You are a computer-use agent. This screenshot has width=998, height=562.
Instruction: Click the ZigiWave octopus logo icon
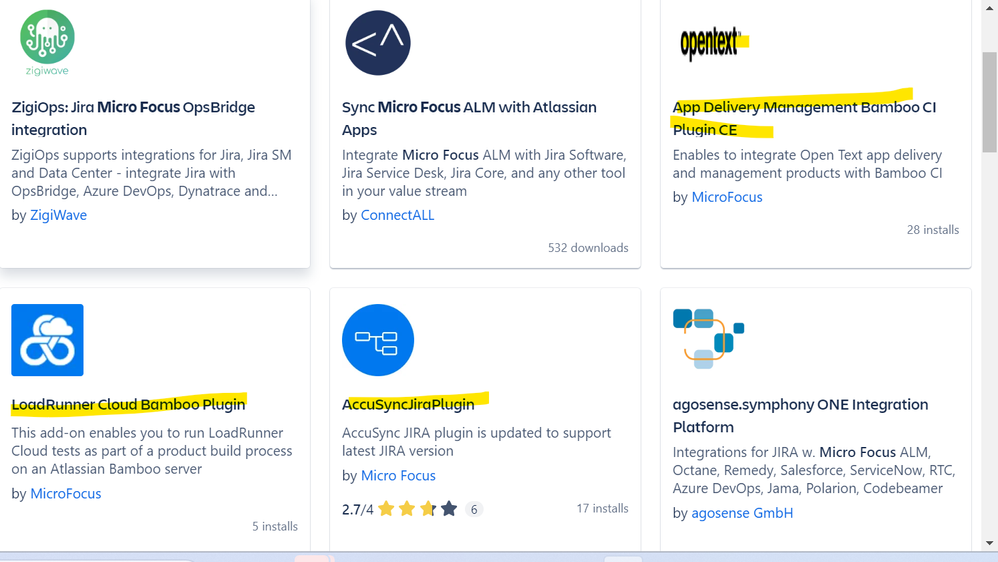(x=47, y=43)
